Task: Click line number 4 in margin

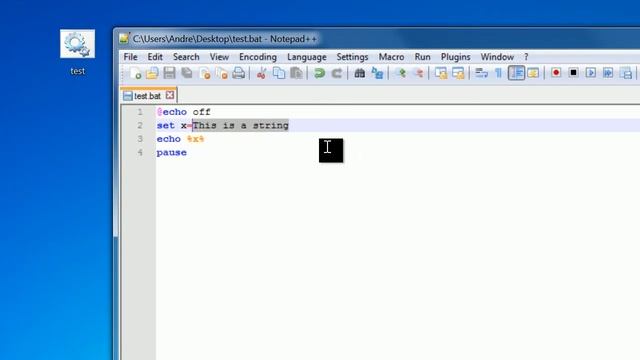Action: click(x=140, y=153)
